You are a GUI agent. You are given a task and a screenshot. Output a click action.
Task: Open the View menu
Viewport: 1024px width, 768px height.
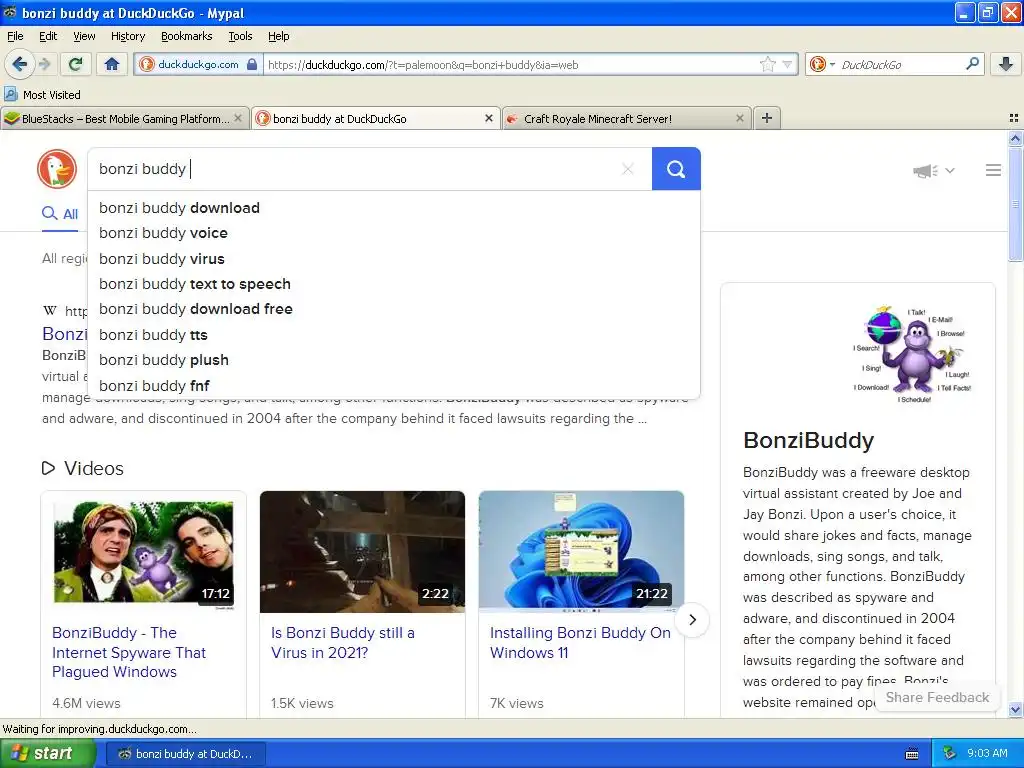(x=84, y=36)
